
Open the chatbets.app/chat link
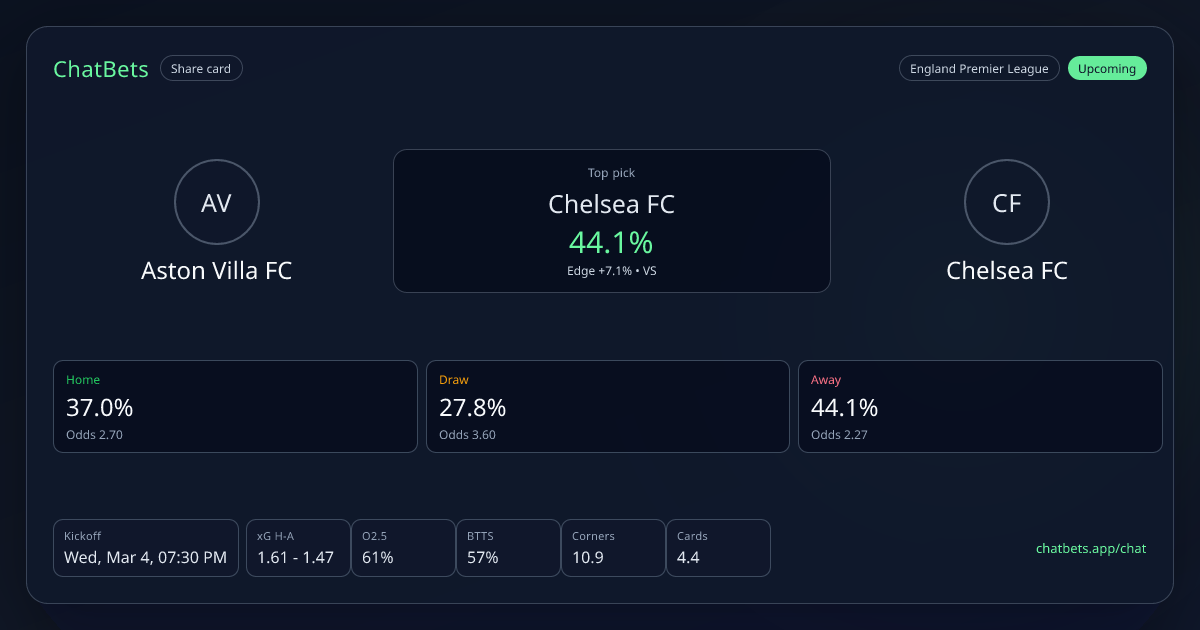[1091, 548]
